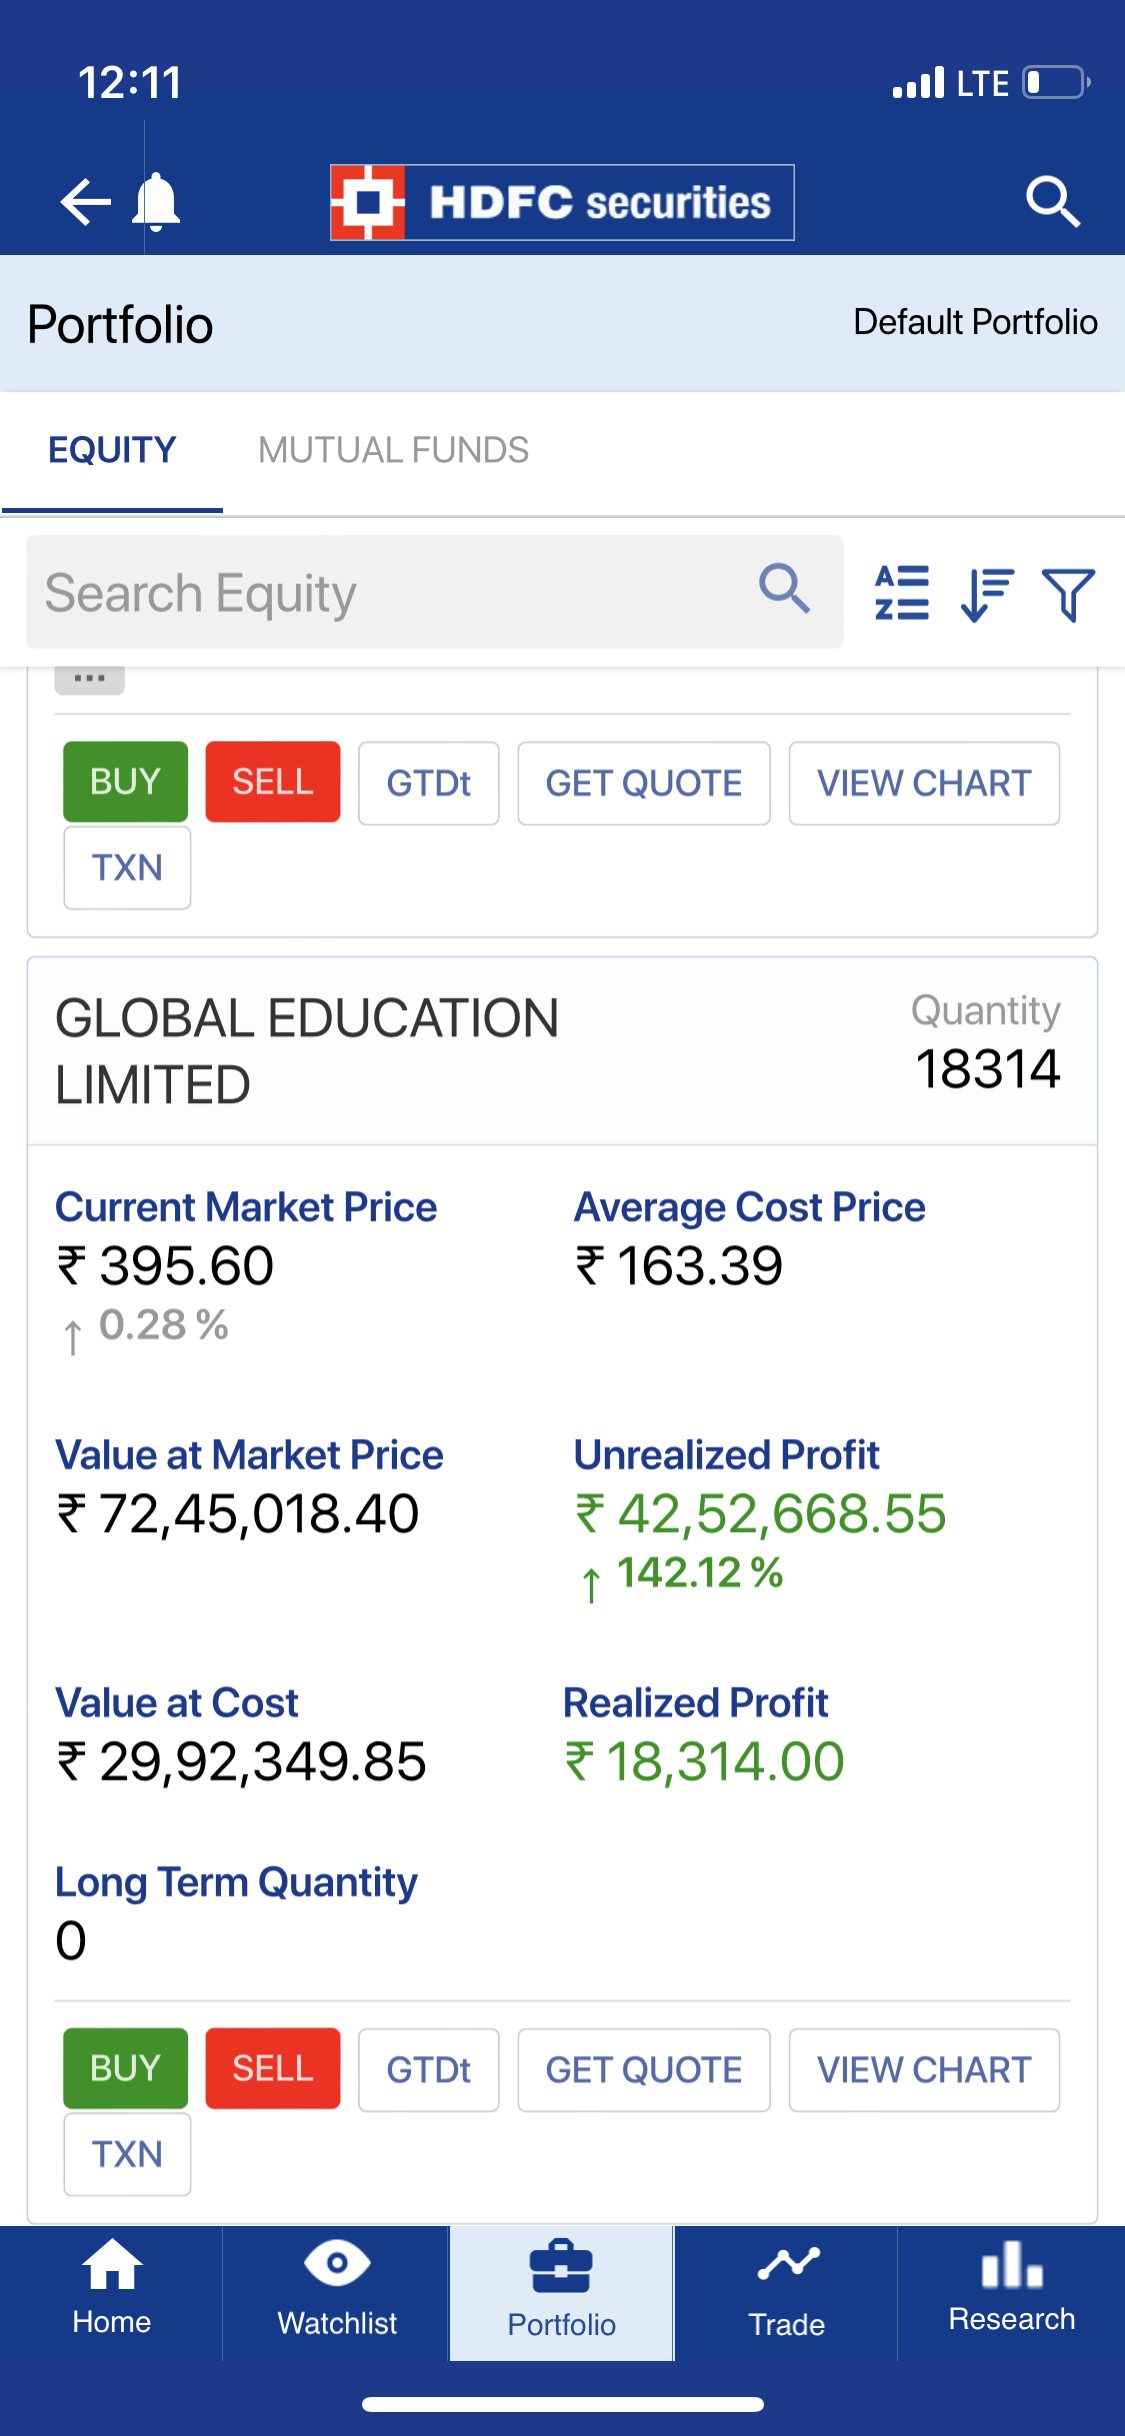This screenshot has width=1125, height=2436.
Task: Open the filter funnel icon
Action: 1068,594
